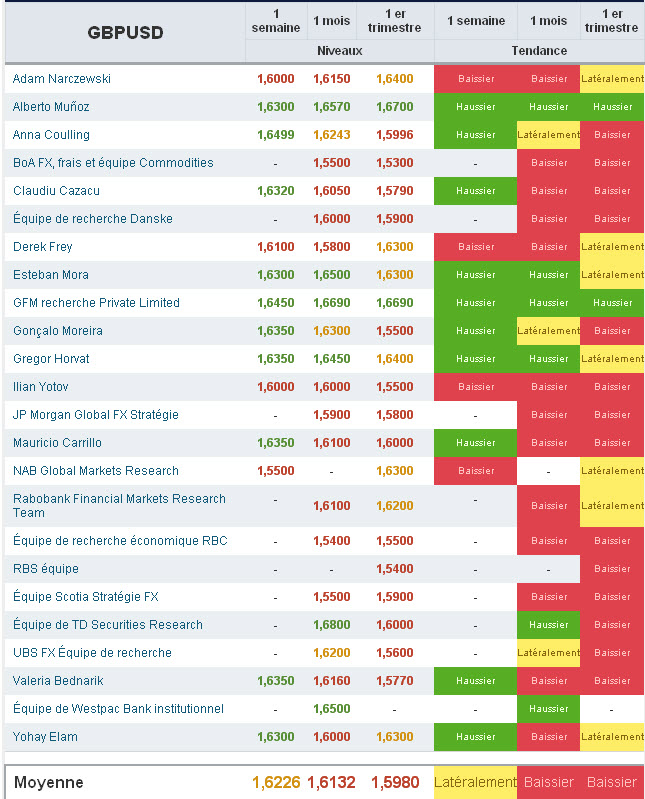This screenshot has width=645, height=799.
Task: Click Derek Frey's 1,5800 monthly level
Action: click(x=332, y=247)
